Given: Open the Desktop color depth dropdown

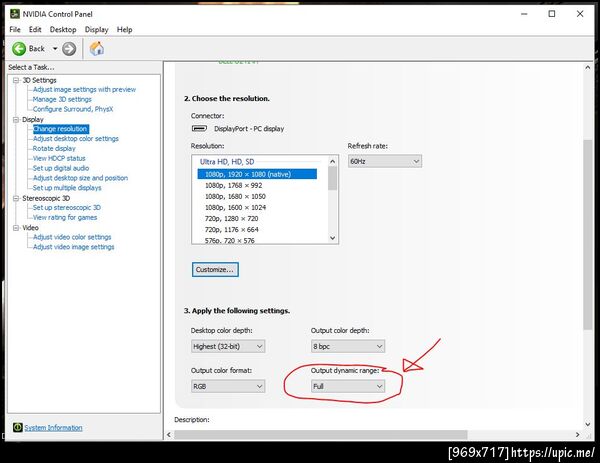Looking at the screenshot, I should [228, 347].
